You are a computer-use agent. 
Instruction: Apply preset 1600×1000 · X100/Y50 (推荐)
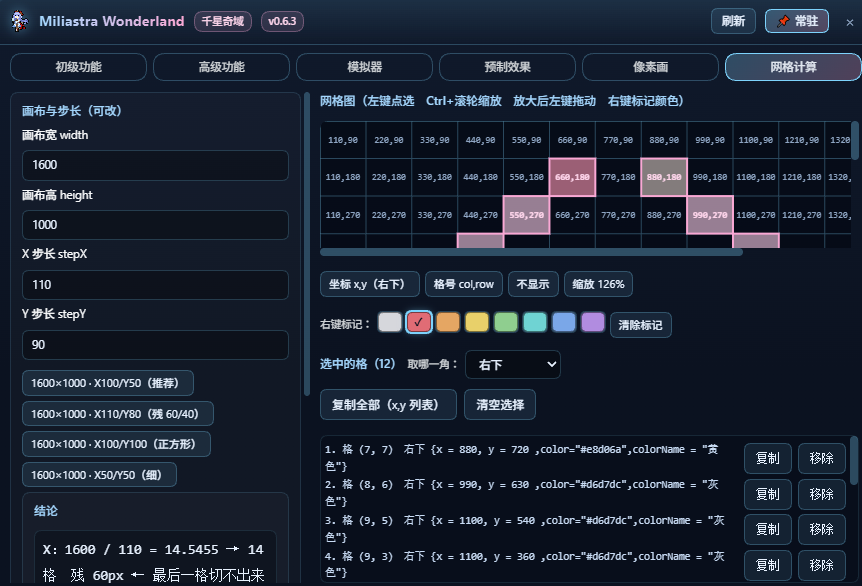(108, 383)
